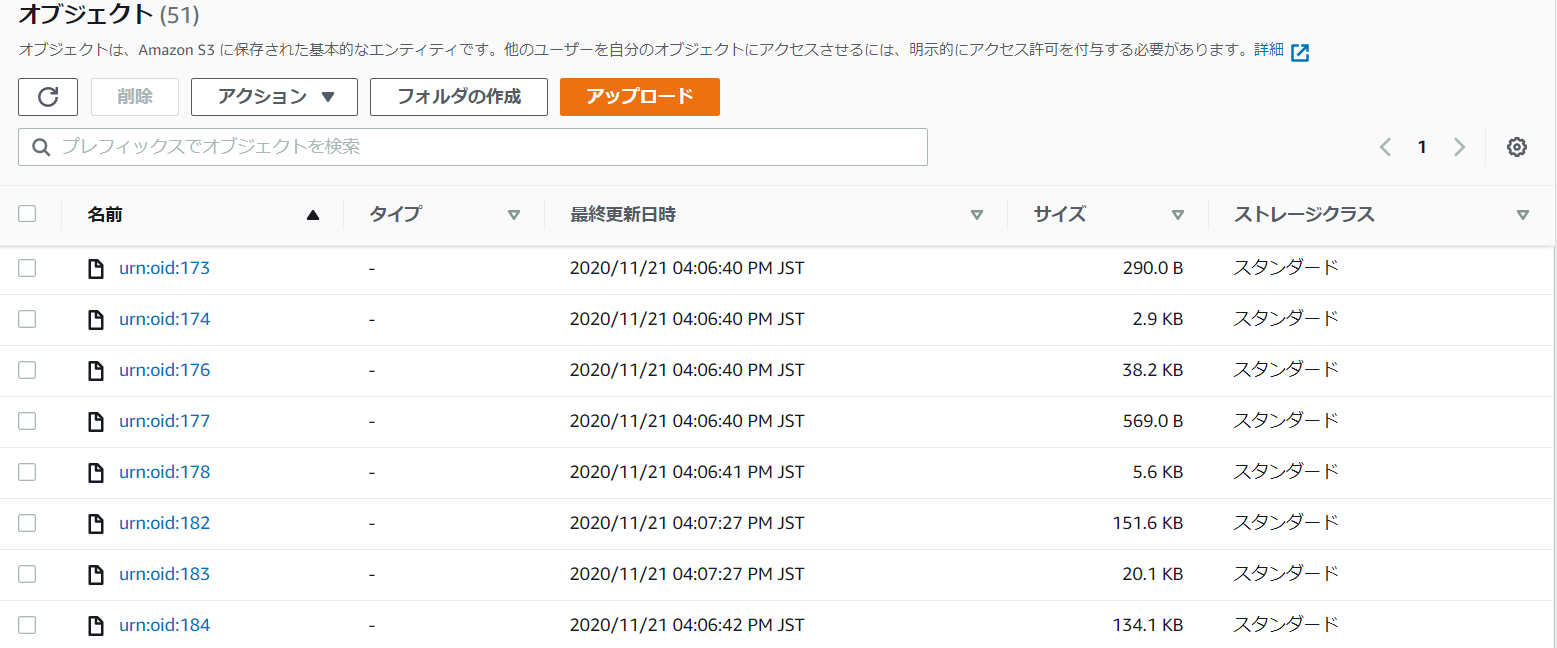Image resolution: width=1557 pixels, height=648 pixels.
Task: Click the 2.9 KB size cell
Action: 1157,319
